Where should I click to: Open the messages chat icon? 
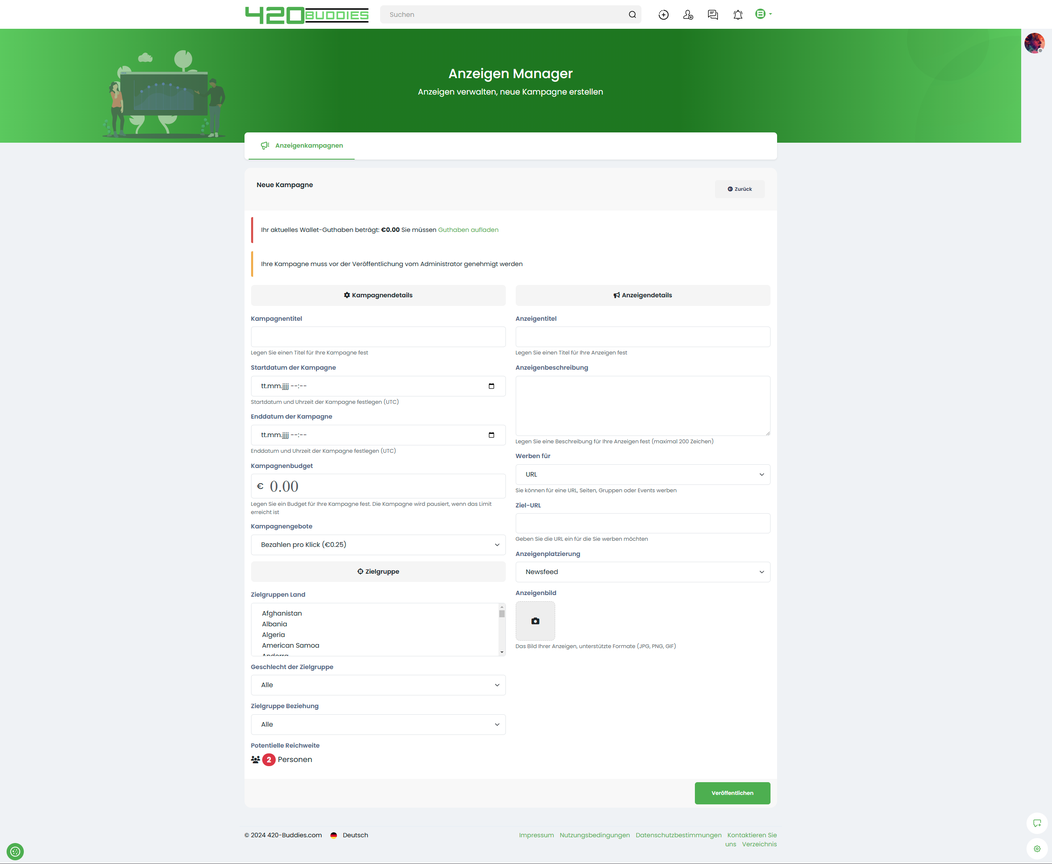click(713, 15)
